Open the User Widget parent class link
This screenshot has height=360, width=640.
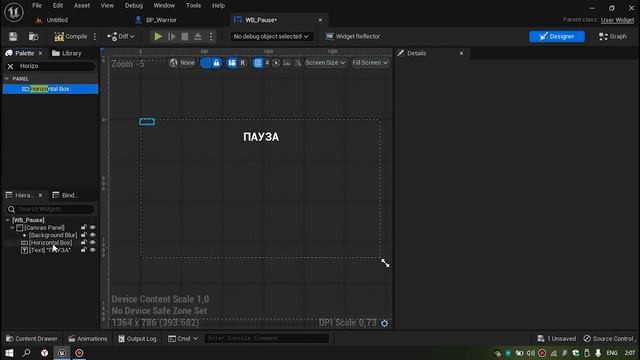[x=617, y=20]
